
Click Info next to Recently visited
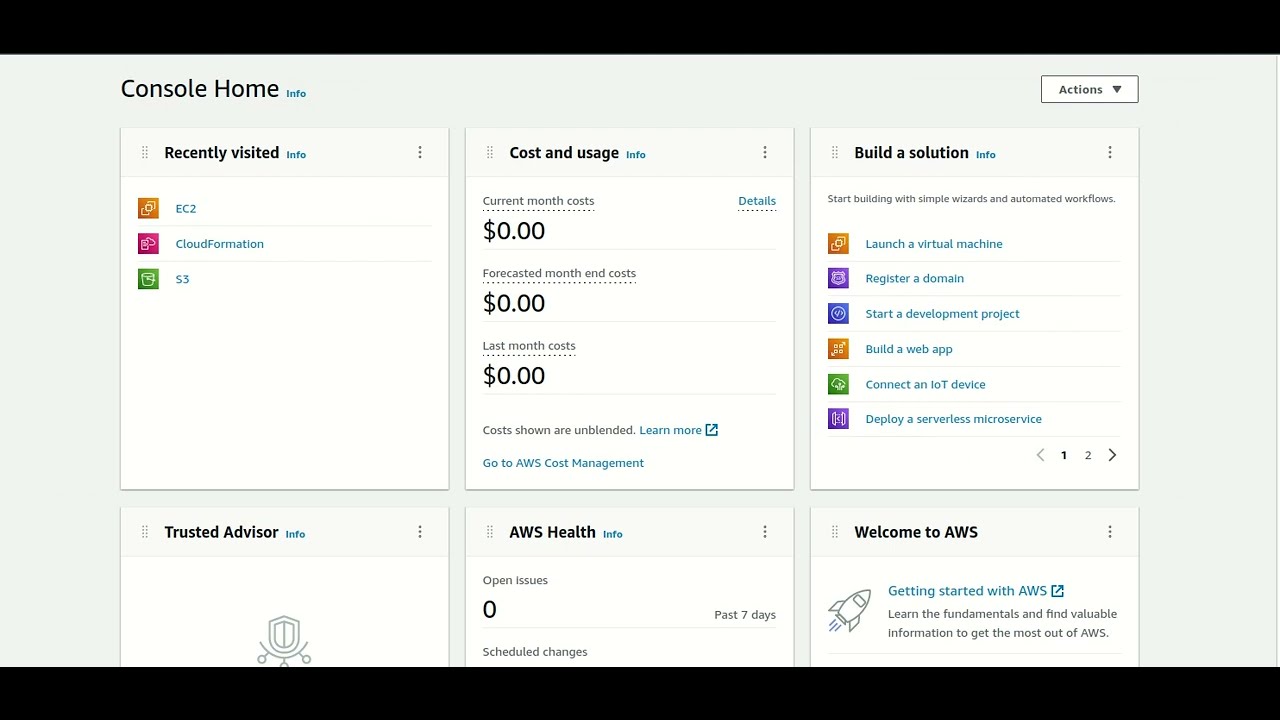(x=296, y=154)
